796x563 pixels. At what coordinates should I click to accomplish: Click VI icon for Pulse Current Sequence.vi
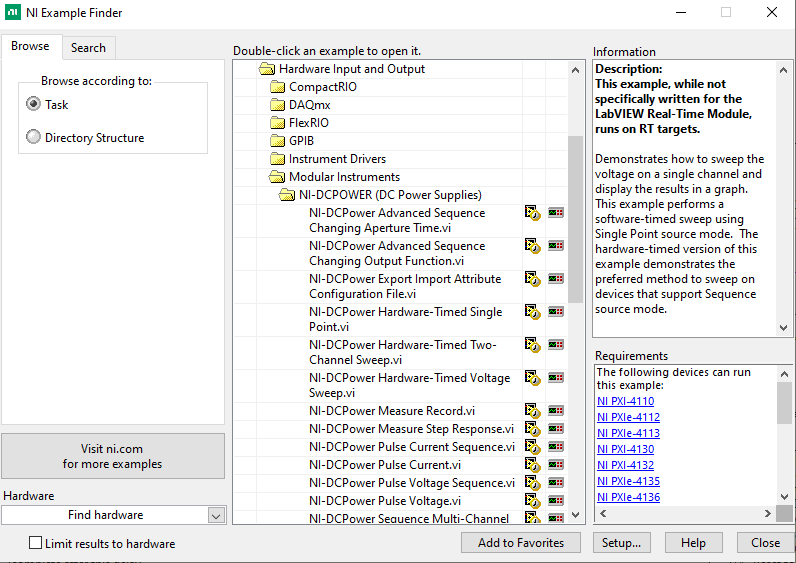(x=533, y=447)
